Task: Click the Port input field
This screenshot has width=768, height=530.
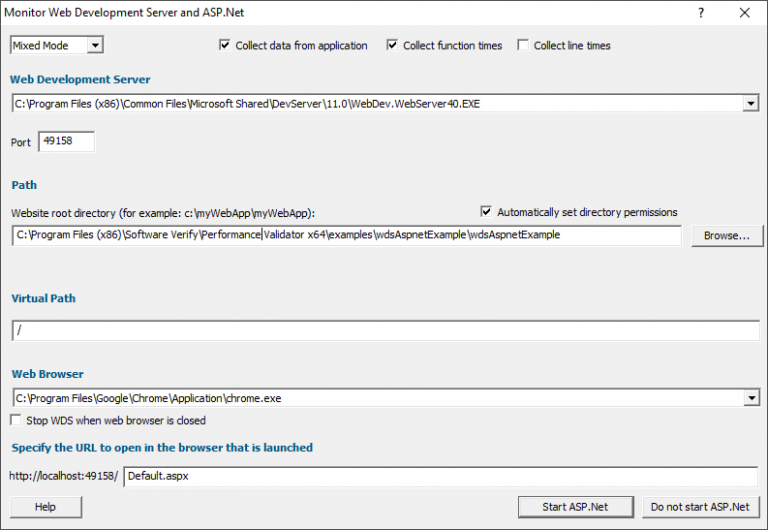Action: pos(67,142)
